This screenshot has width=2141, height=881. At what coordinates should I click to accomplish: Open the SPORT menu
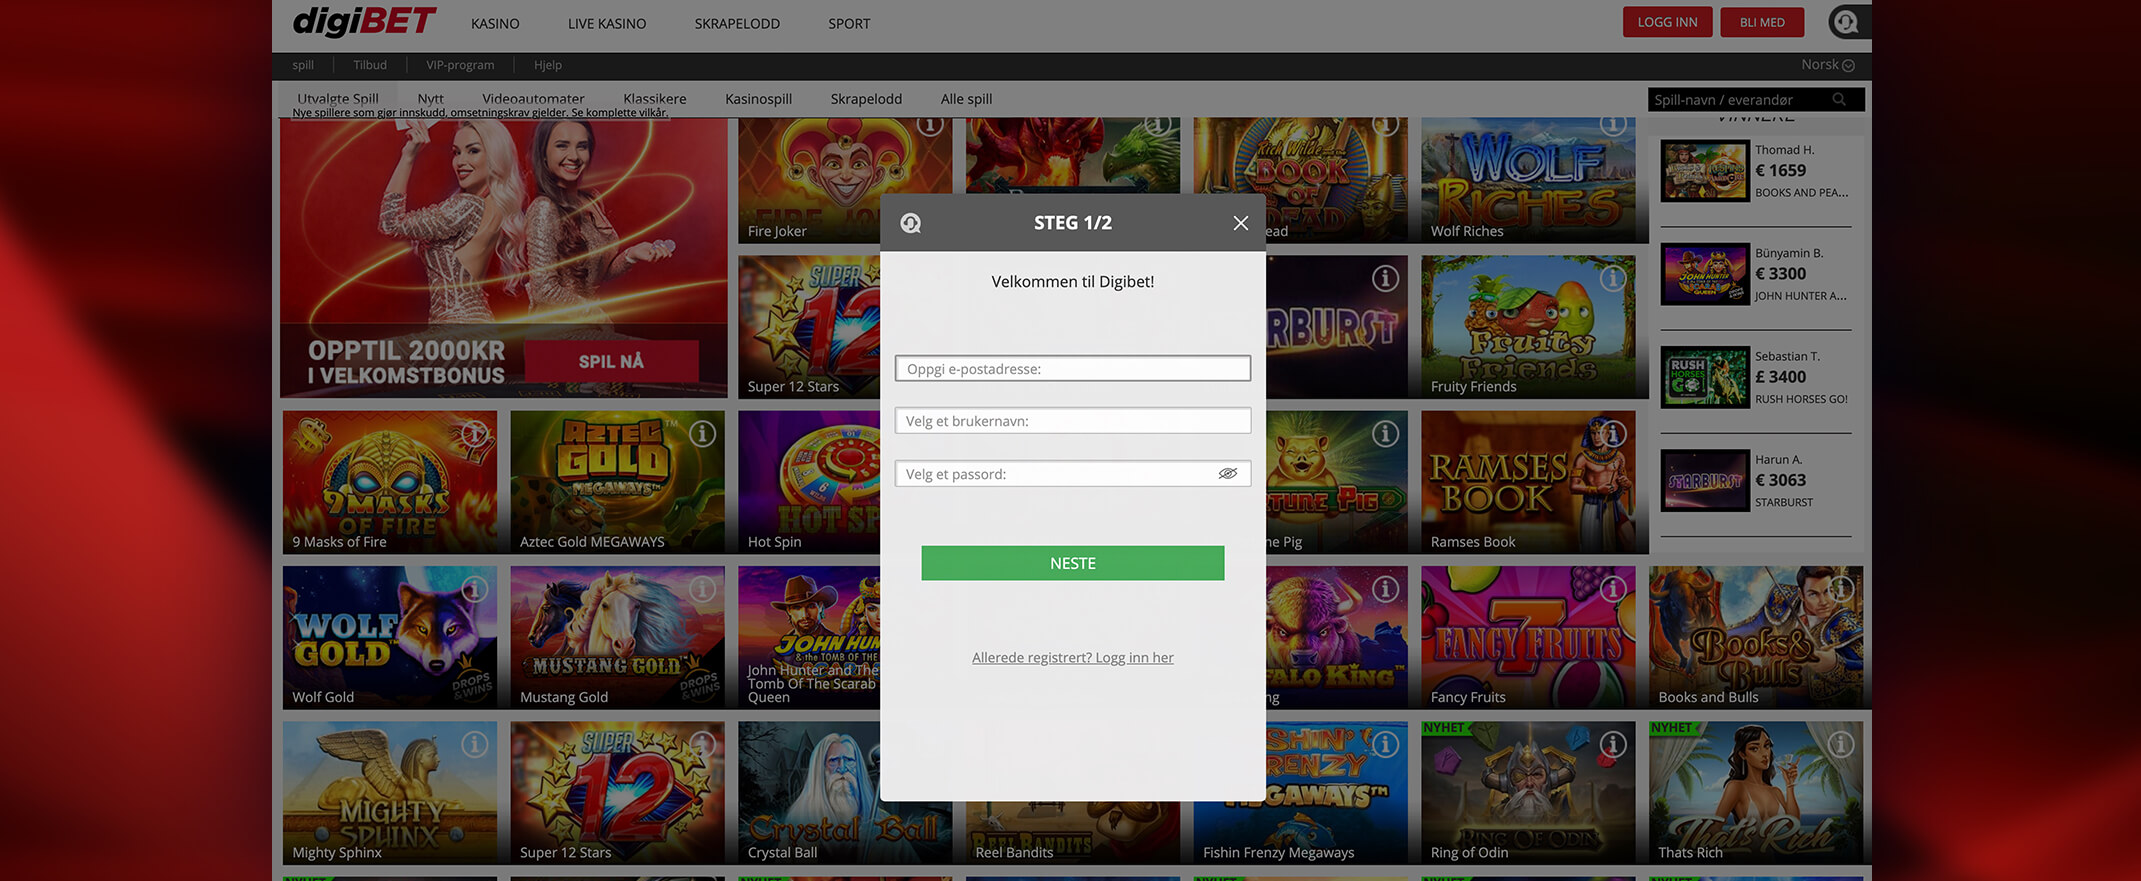[x=849, y=23]
